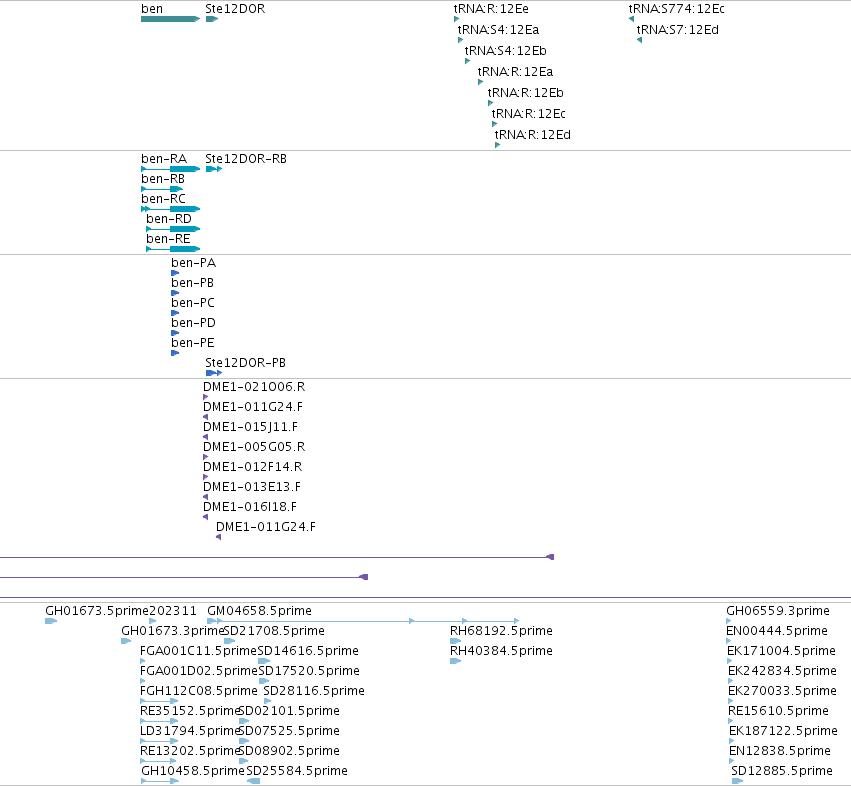This screenshot has height=786, width=851.
Task: Open tRNA:R:12Ed feature label
Action: click(532, 135)
